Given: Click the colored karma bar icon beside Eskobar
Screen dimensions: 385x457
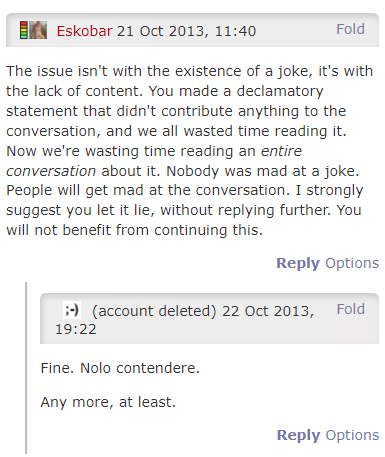Looking at the screenshot, I should [x=24, y=30].
